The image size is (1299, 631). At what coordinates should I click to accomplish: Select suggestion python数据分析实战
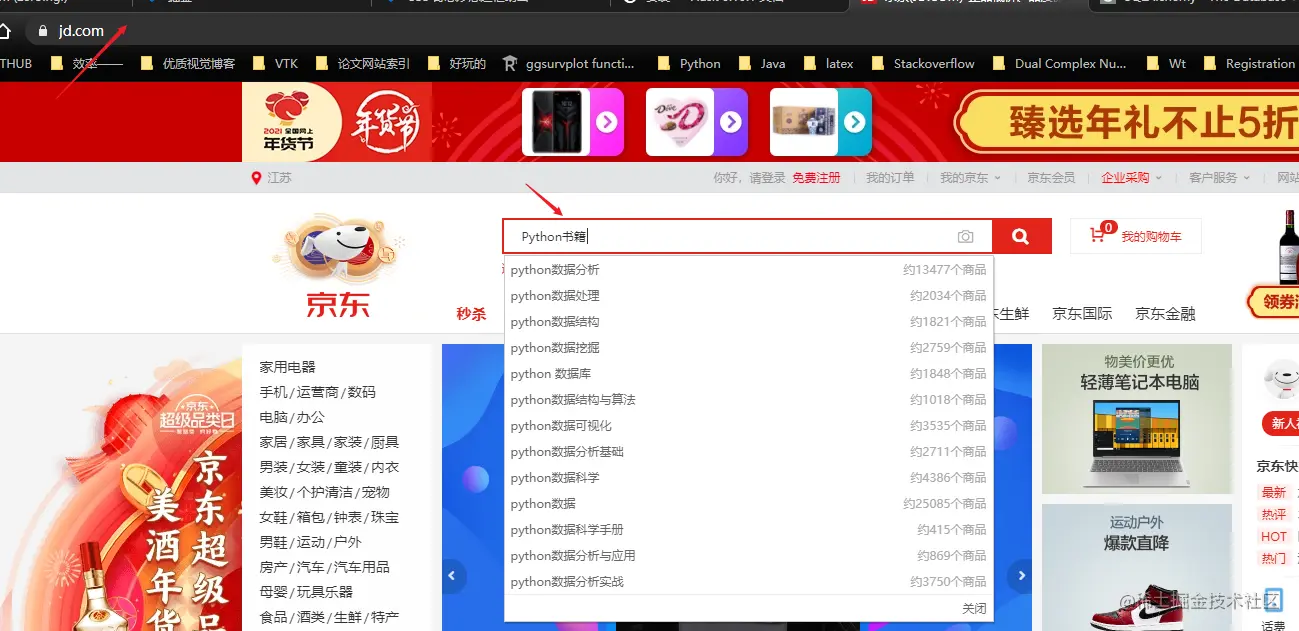(748, 582)
